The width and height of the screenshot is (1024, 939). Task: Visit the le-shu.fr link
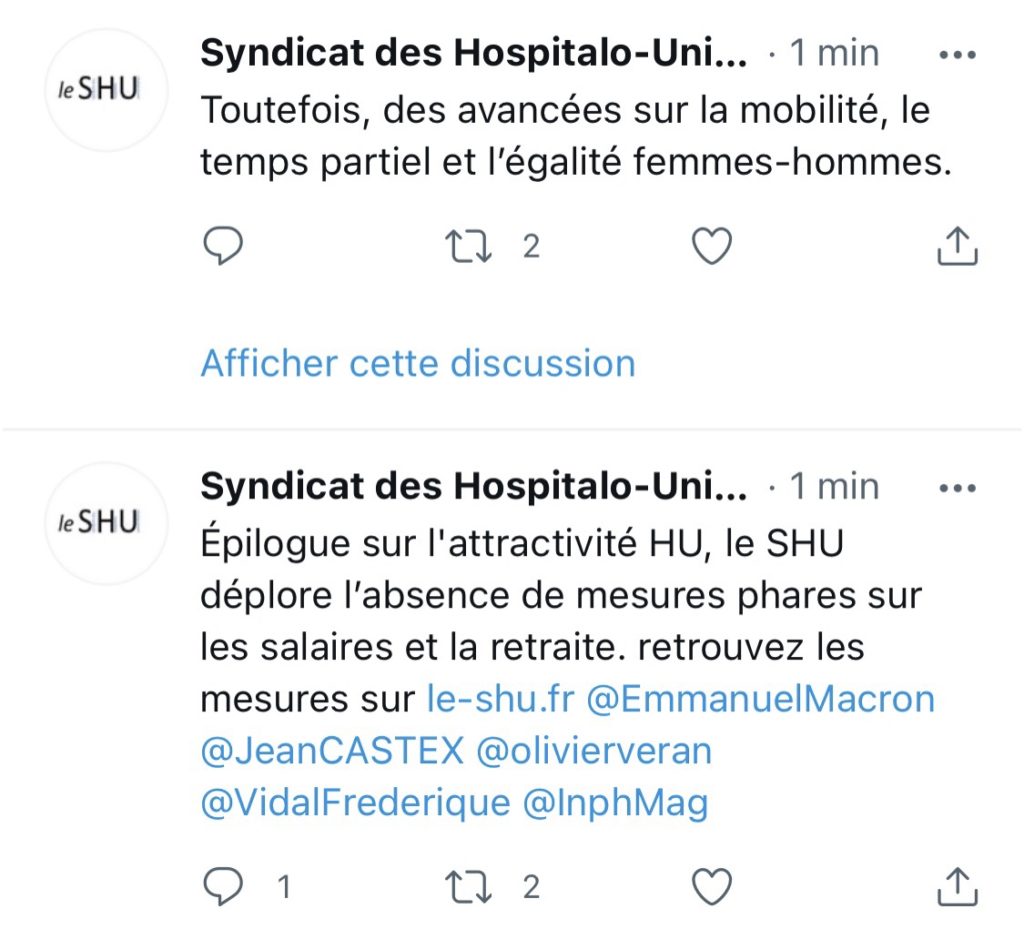(x=501, y=699)
